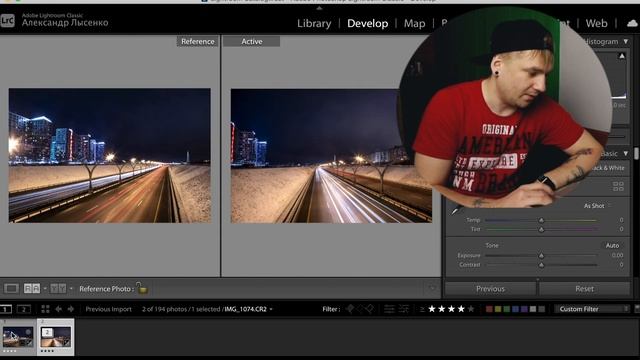640x360 pixels.
Task: Activate Reference view side-by-side button
Action: 32,289
